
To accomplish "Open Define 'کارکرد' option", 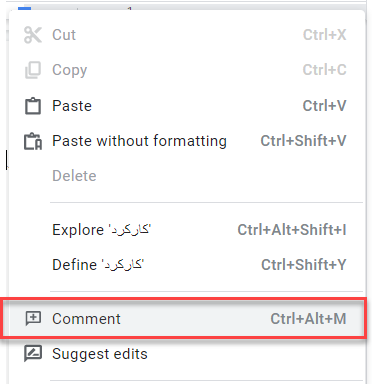I will click(187, 265).
